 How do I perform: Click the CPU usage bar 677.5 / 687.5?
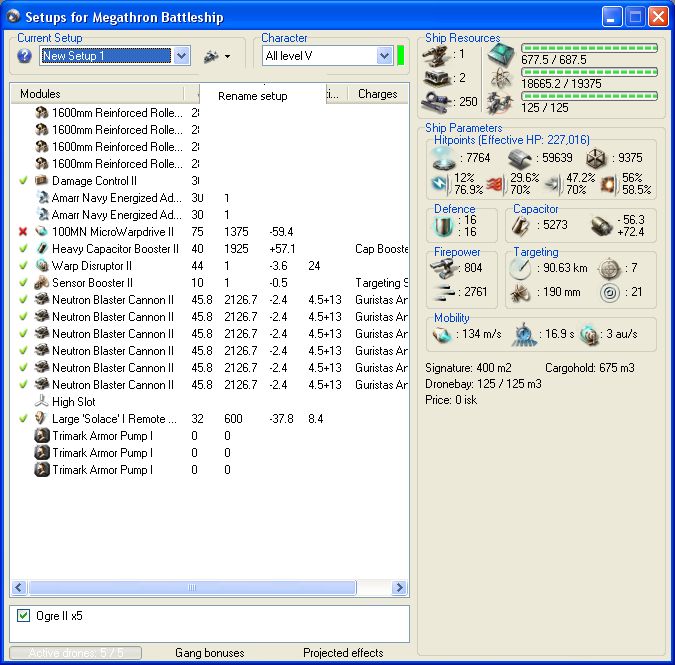(x=589, y=48)
